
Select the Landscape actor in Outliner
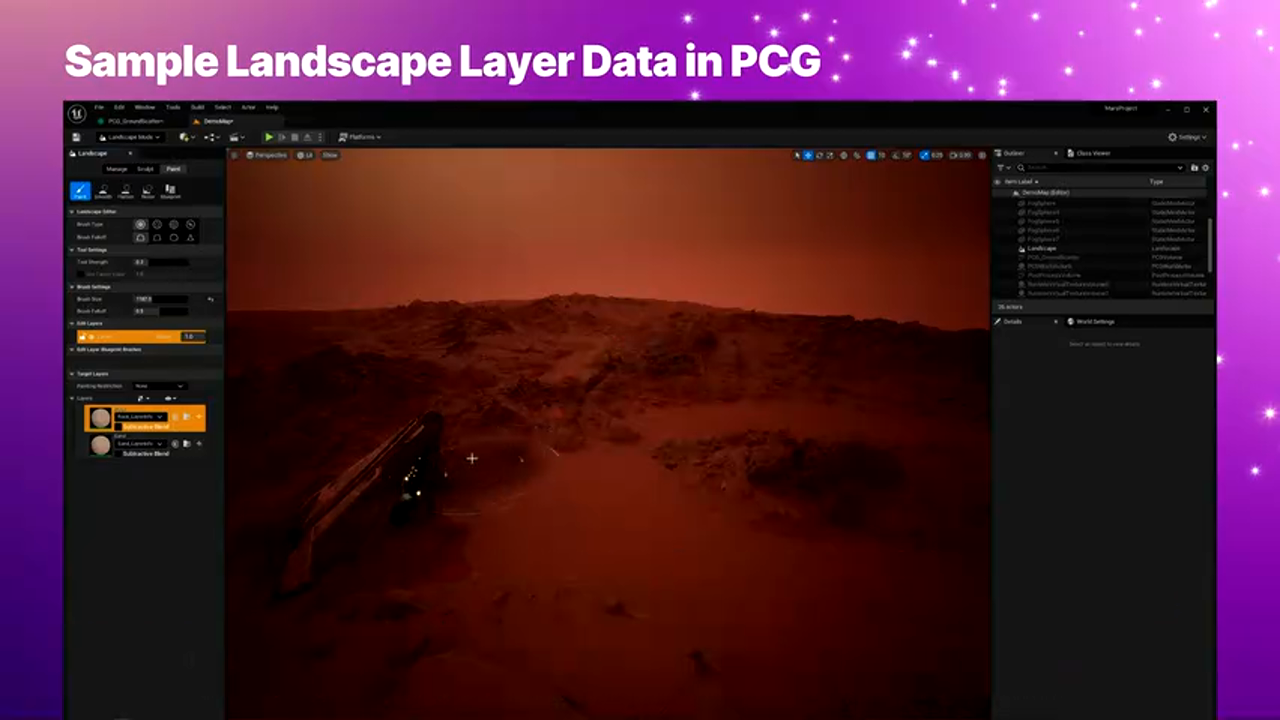(x=1042, y=248)
